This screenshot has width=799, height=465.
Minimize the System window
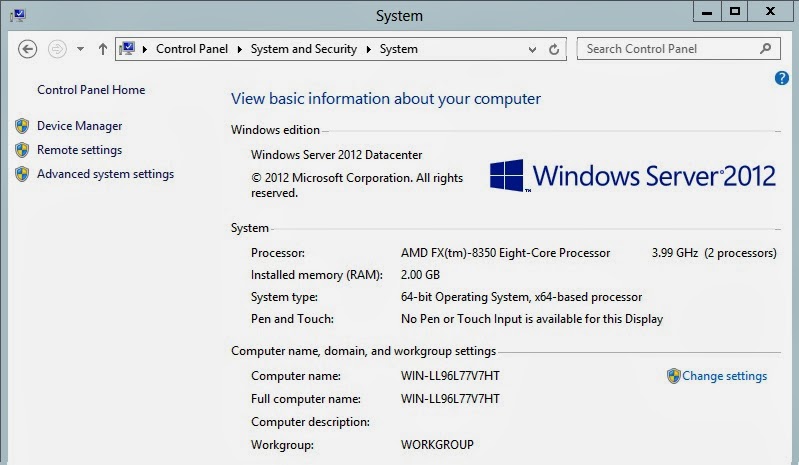point(707,11)
